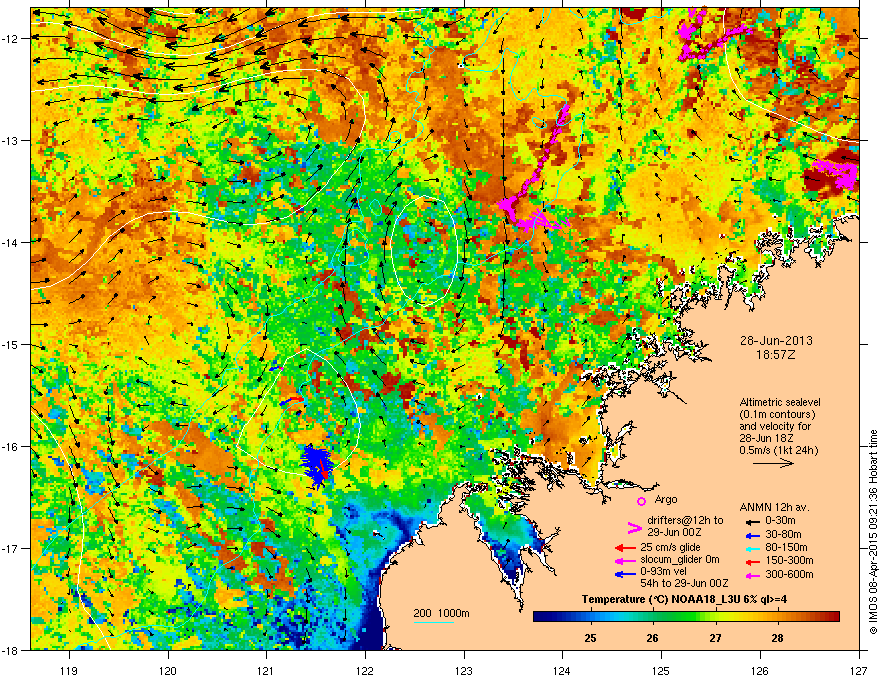880x680 pixels.
Task: Click longitude tick label 125
Action: [x=661, y=670]
